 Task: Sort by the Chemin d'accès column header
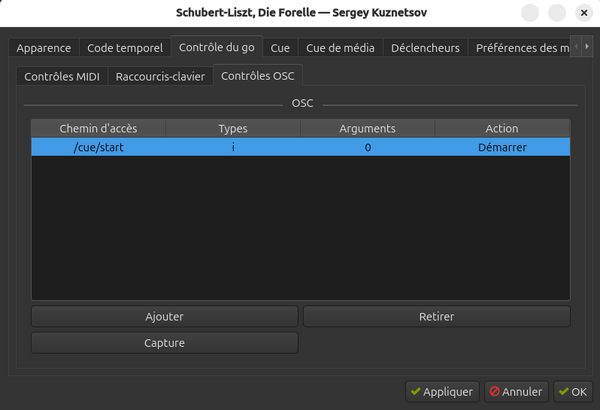(x=98, y=128)
